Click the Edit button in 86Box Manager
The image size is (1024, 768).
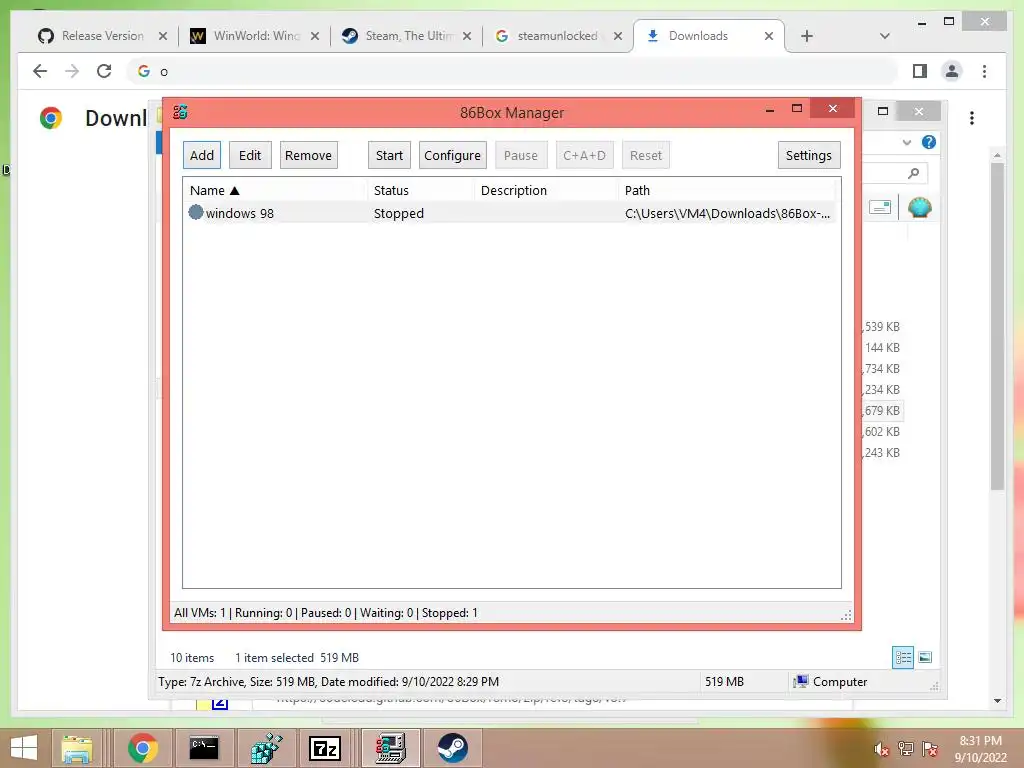coord(250,155)
